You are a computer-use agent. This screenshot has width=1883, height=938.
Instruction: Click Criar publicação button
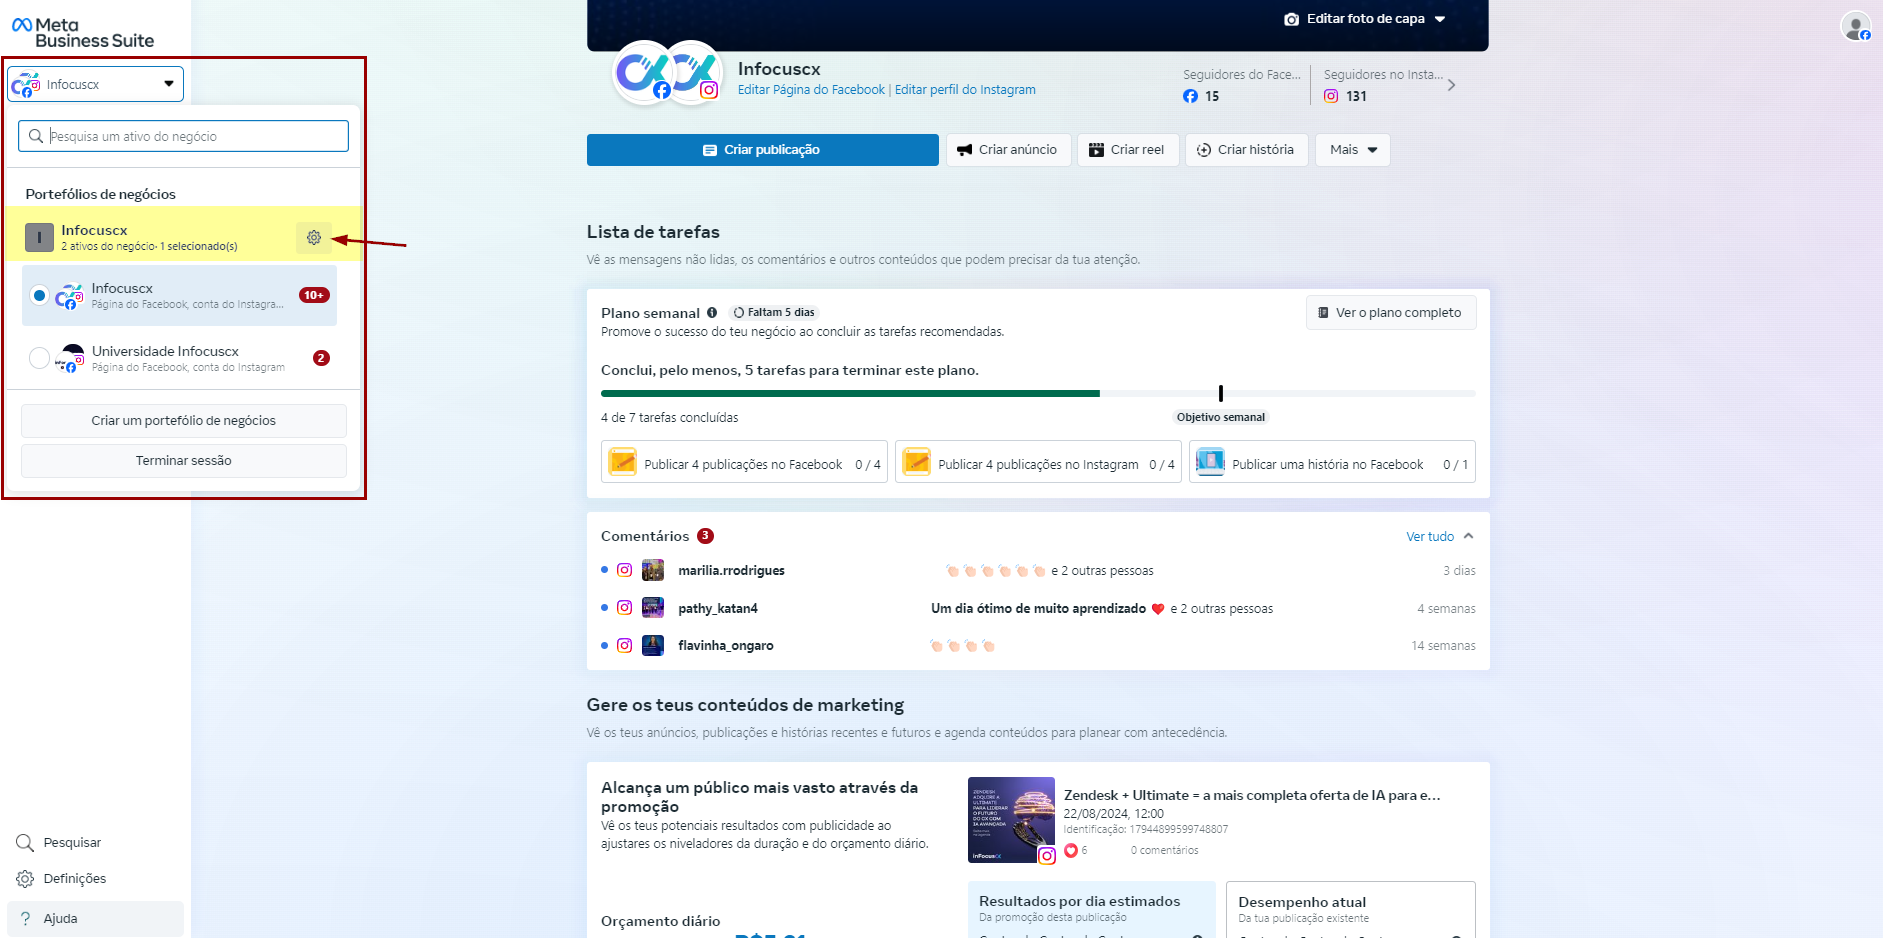762,150
